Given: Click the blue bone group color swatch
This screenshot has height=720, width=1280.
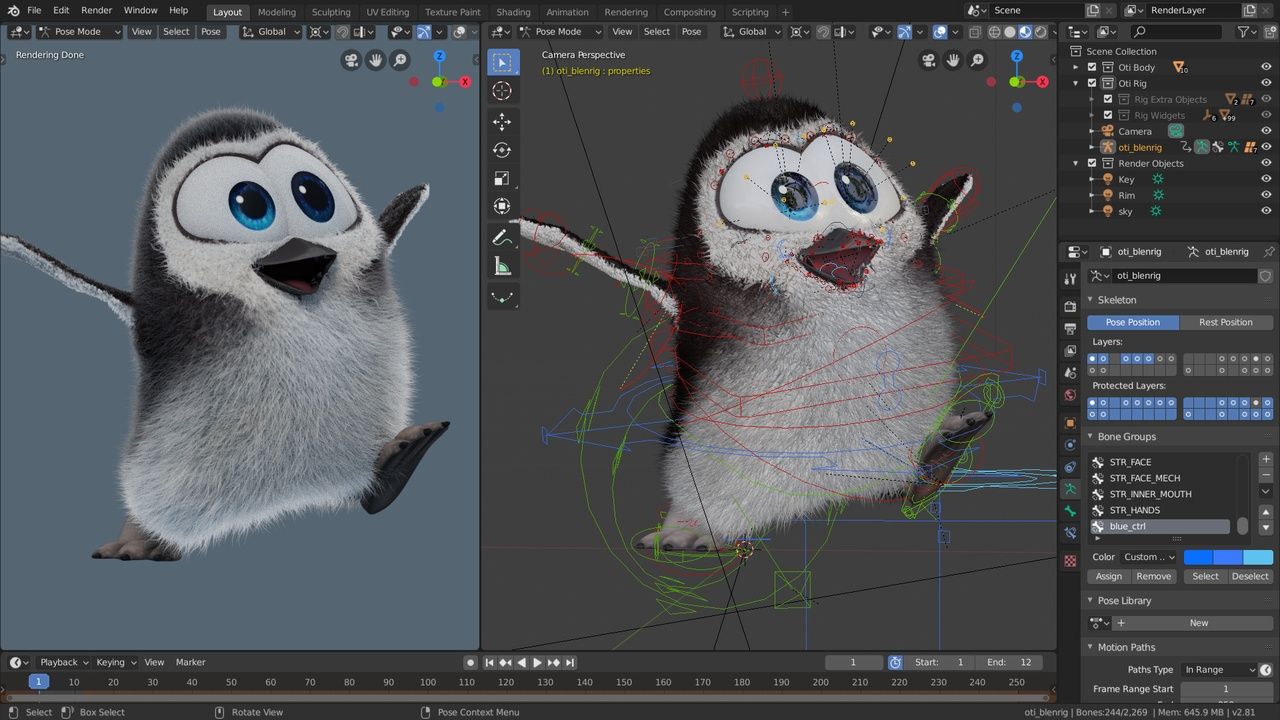Looking at the screenshot, I should [1197, 557].
